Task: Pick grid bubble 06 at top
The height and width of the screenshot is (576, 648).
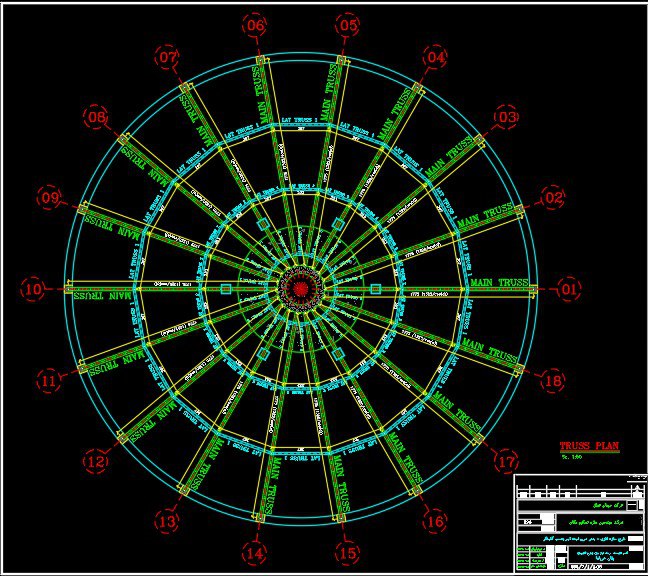Action: [255, 25]
